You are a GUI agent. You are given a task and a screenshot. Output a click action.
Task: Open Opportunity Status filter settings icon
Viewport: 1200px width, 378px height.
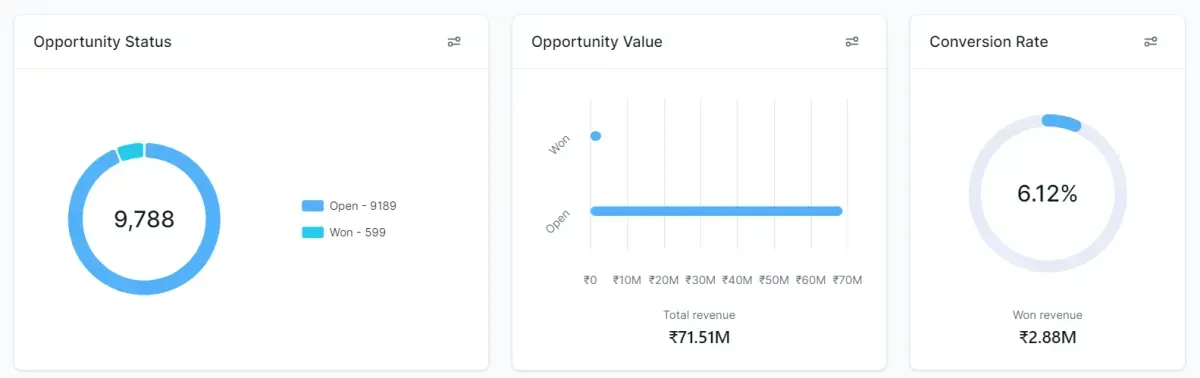[454, 42]
